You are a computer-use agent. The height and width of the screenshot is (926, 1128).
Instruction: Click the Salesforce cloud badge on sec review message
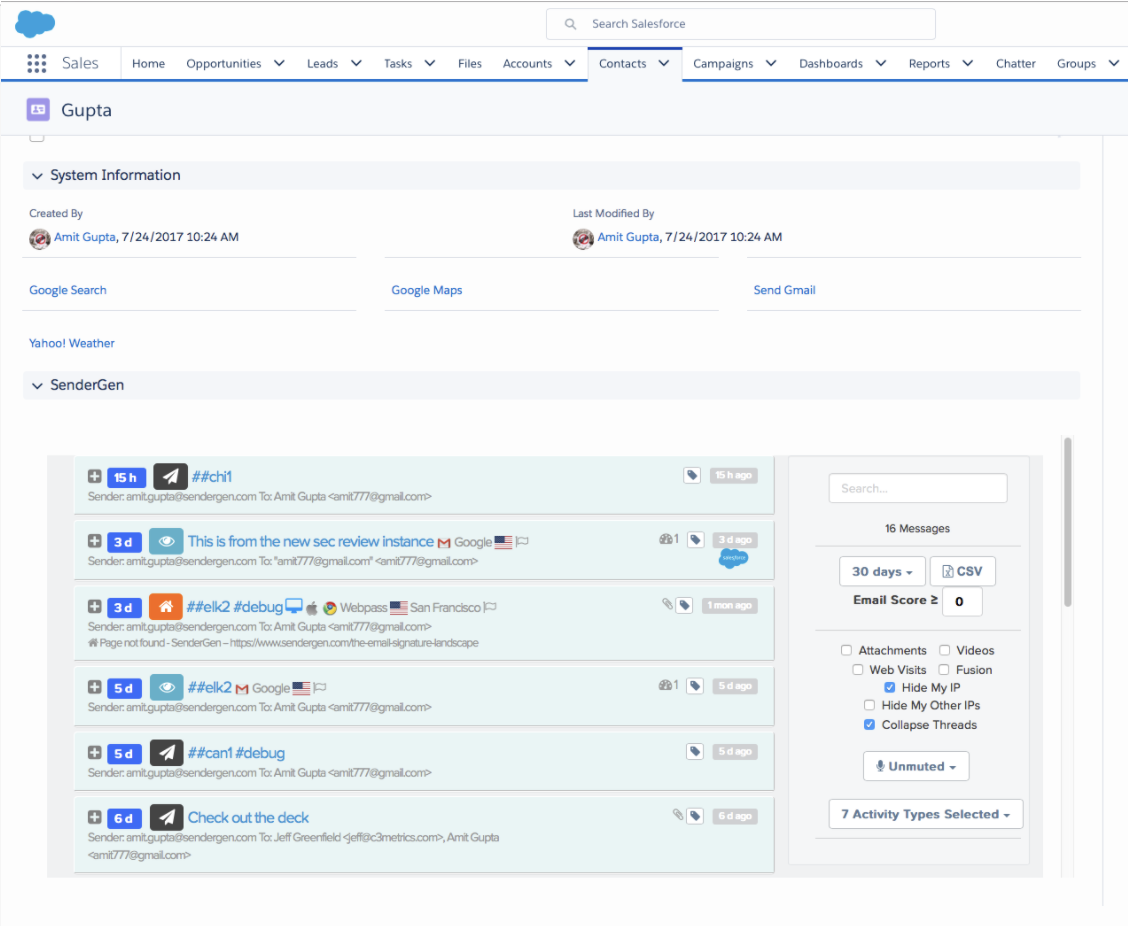click(733, 558)
